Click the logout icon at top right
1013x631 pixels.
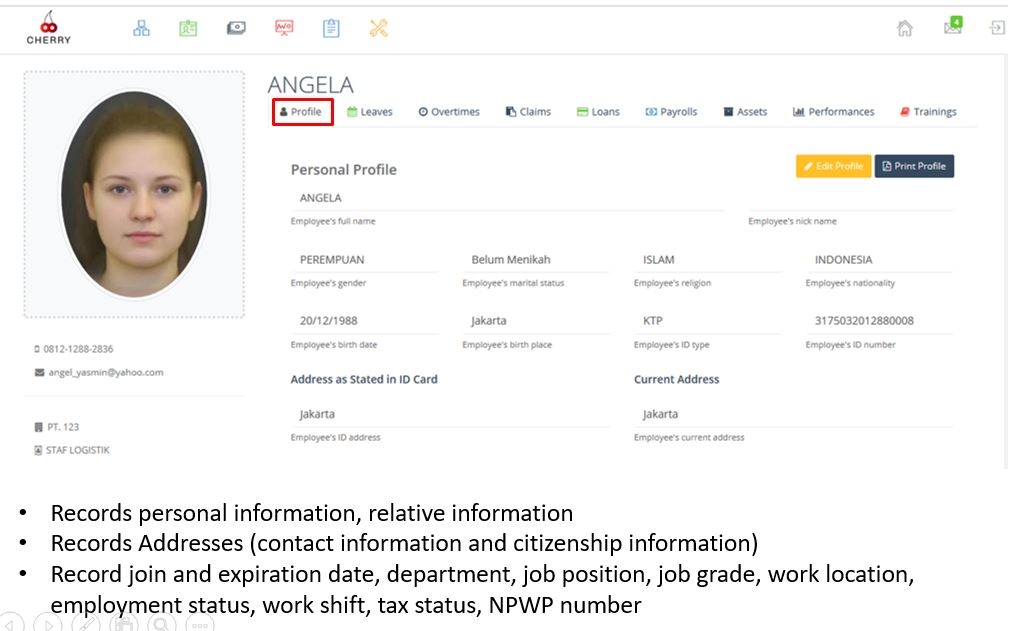coord(997,28)
